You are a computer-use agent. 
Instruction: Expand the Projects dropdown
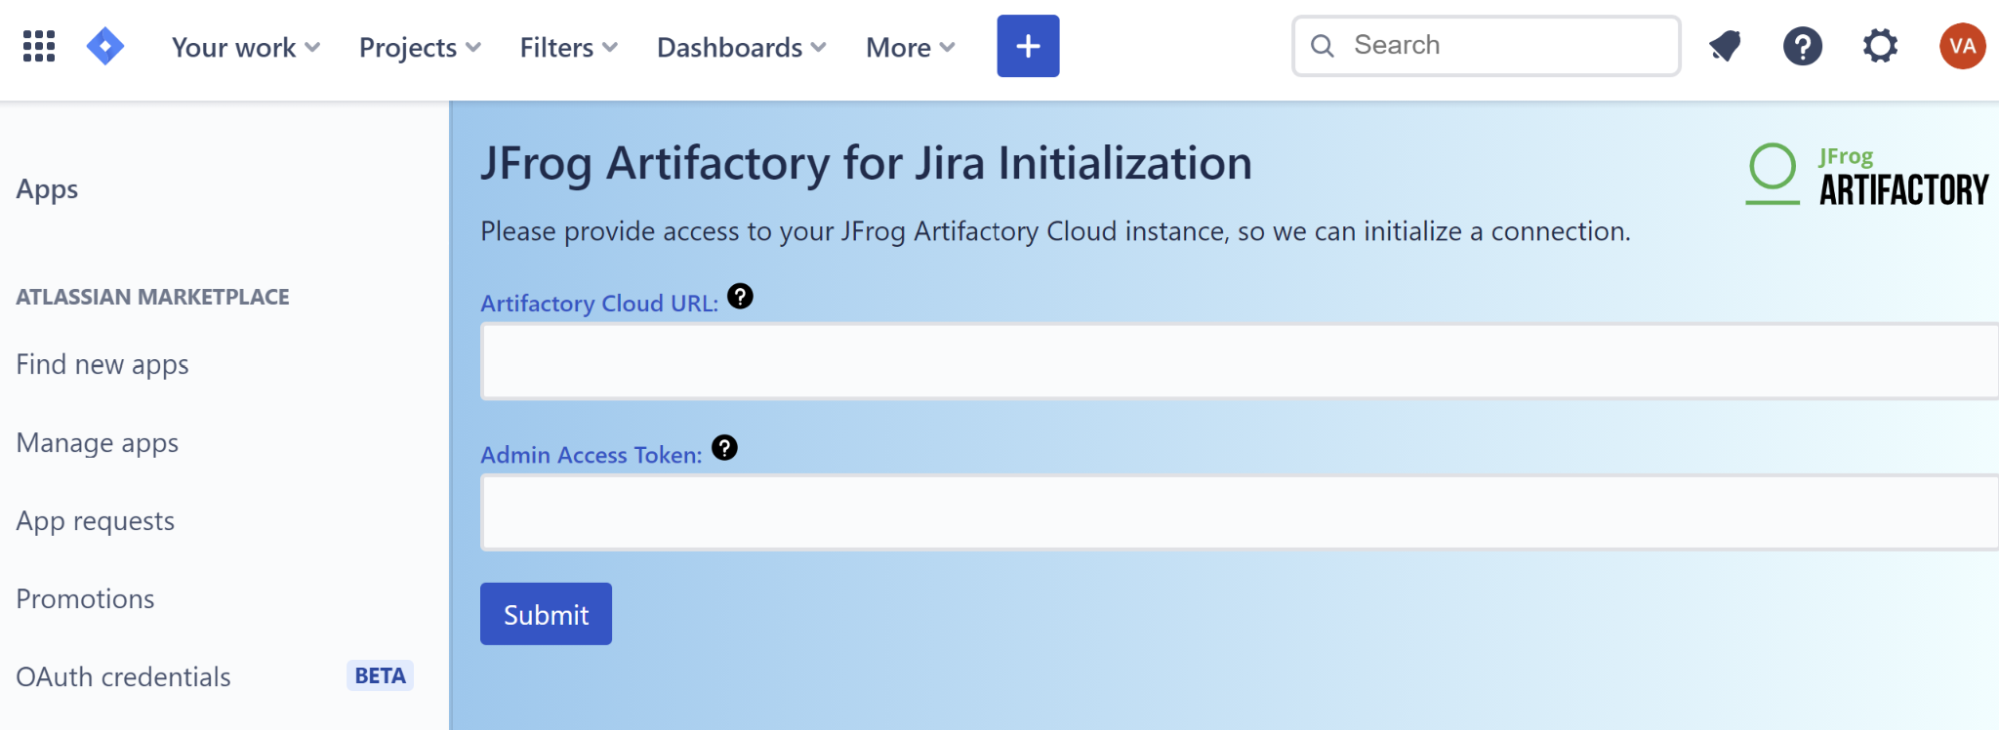[420, 47]
